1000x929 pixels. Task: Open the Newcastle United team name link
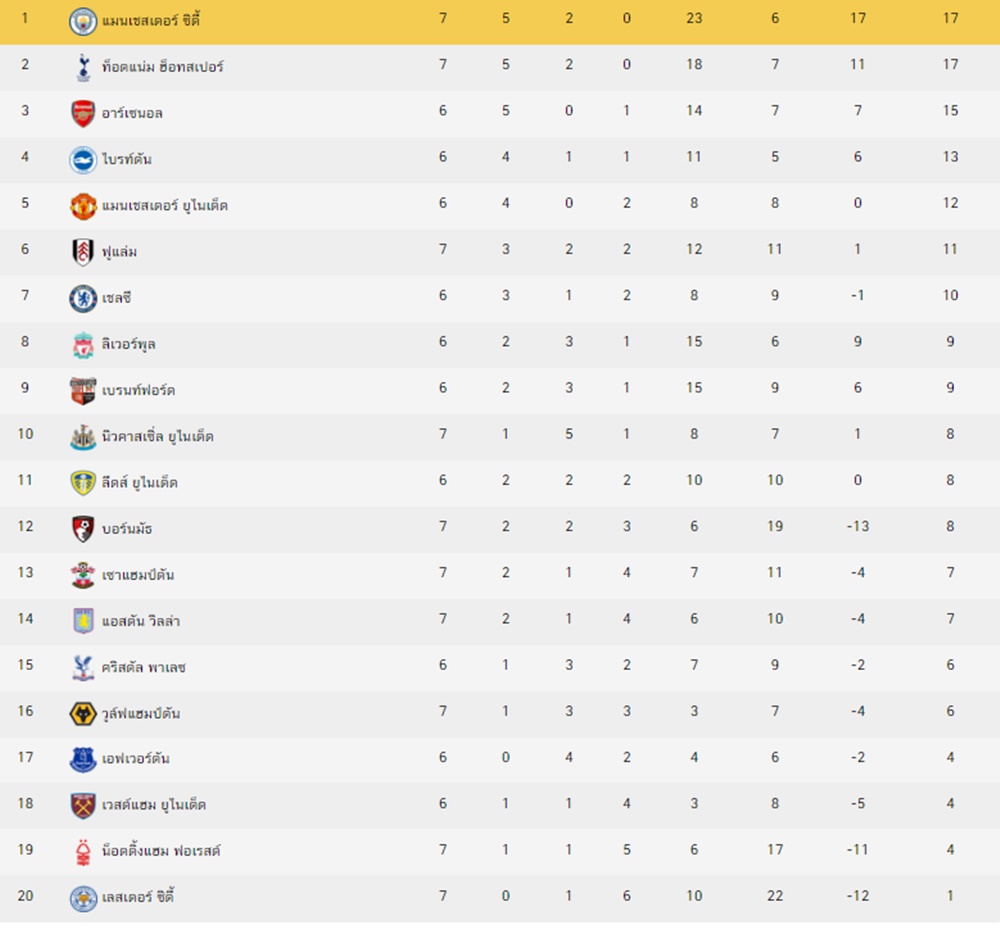(158, 437)
